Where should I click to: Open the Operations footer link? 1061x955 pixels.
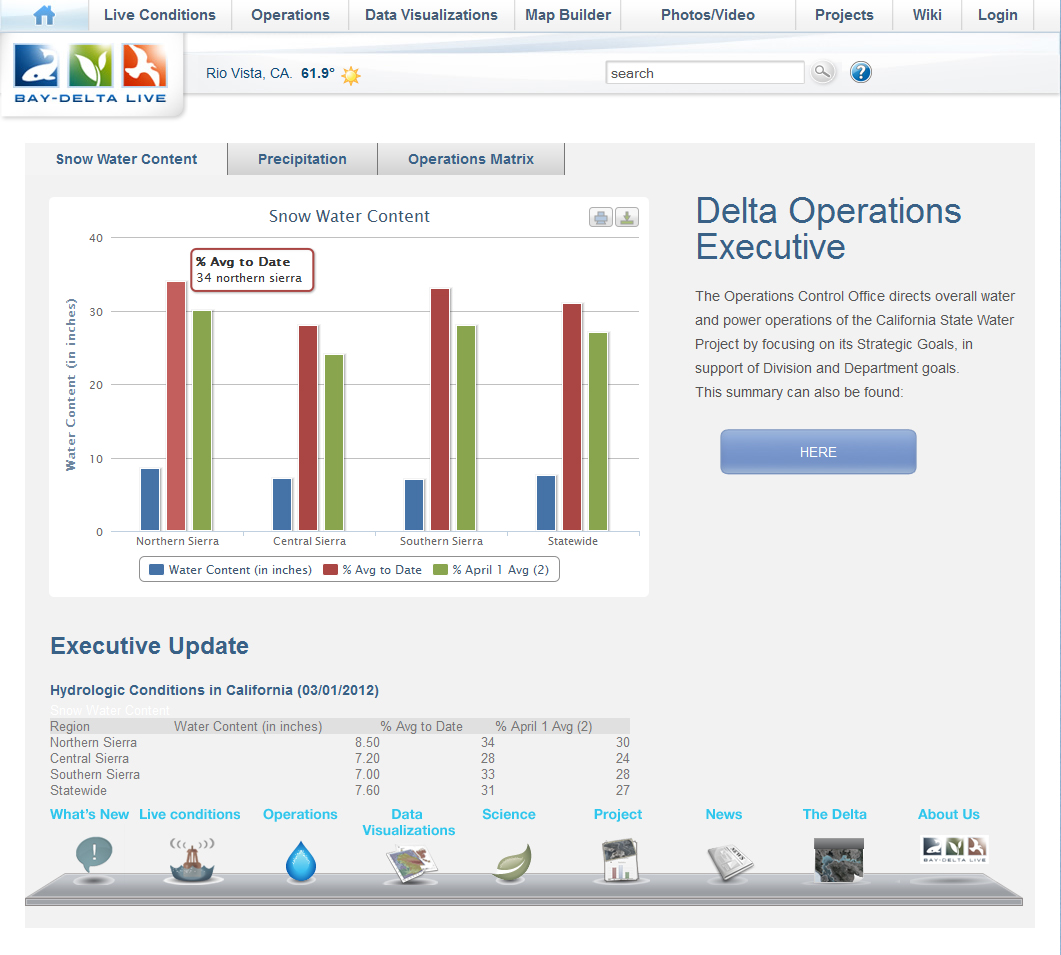pos(300,814)
